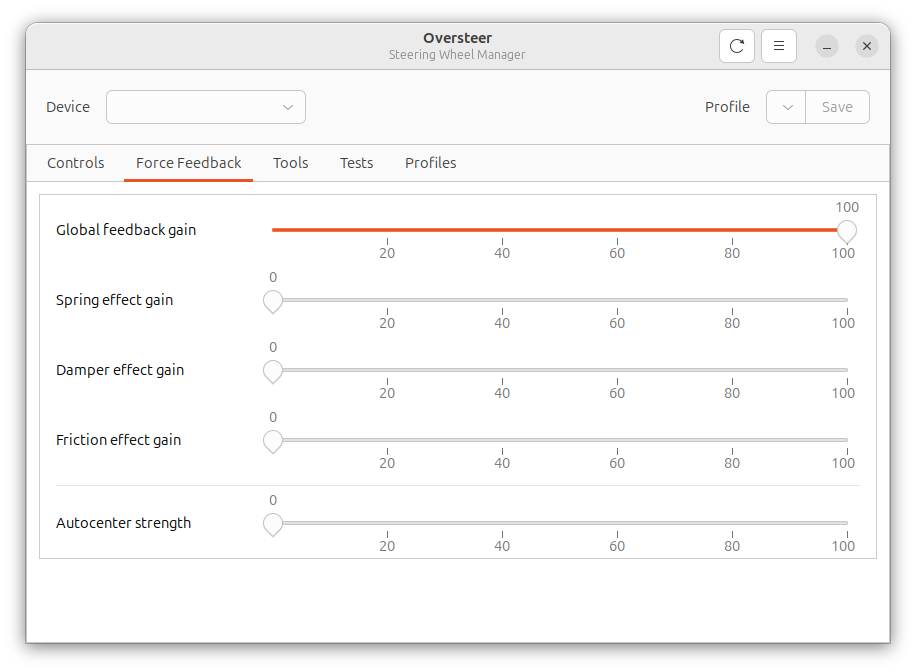This screenshot has width=916, height=672.
Task: Open the hamburger menu
Action: pyautogui.click(x=779, y=46)
